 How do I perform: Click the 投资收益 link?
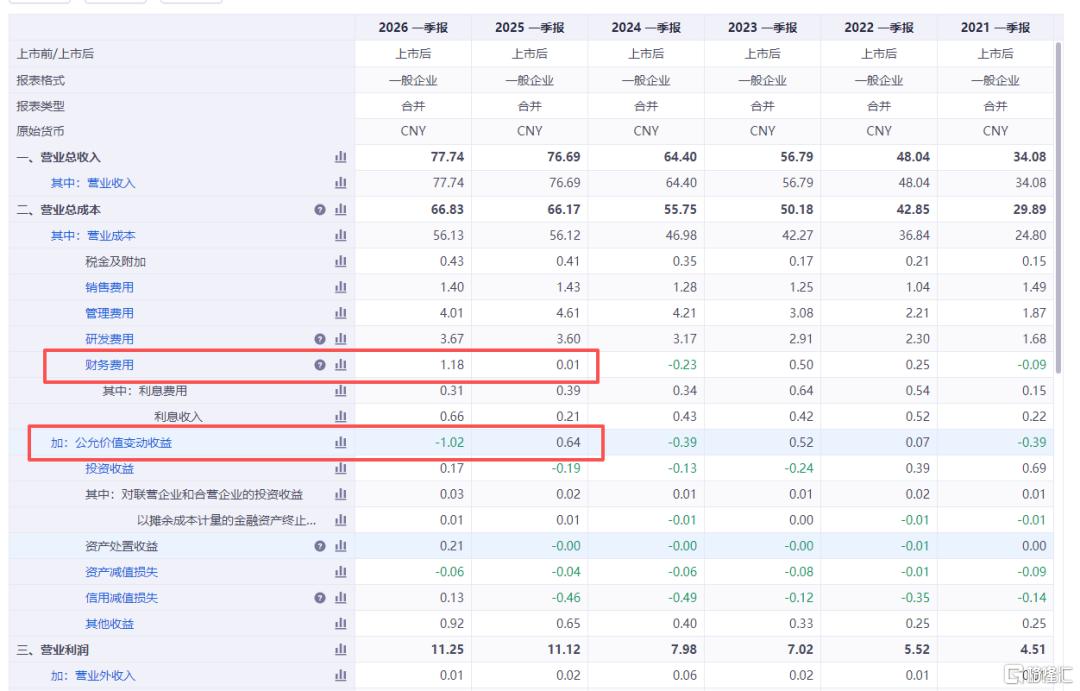click(110, 468)
